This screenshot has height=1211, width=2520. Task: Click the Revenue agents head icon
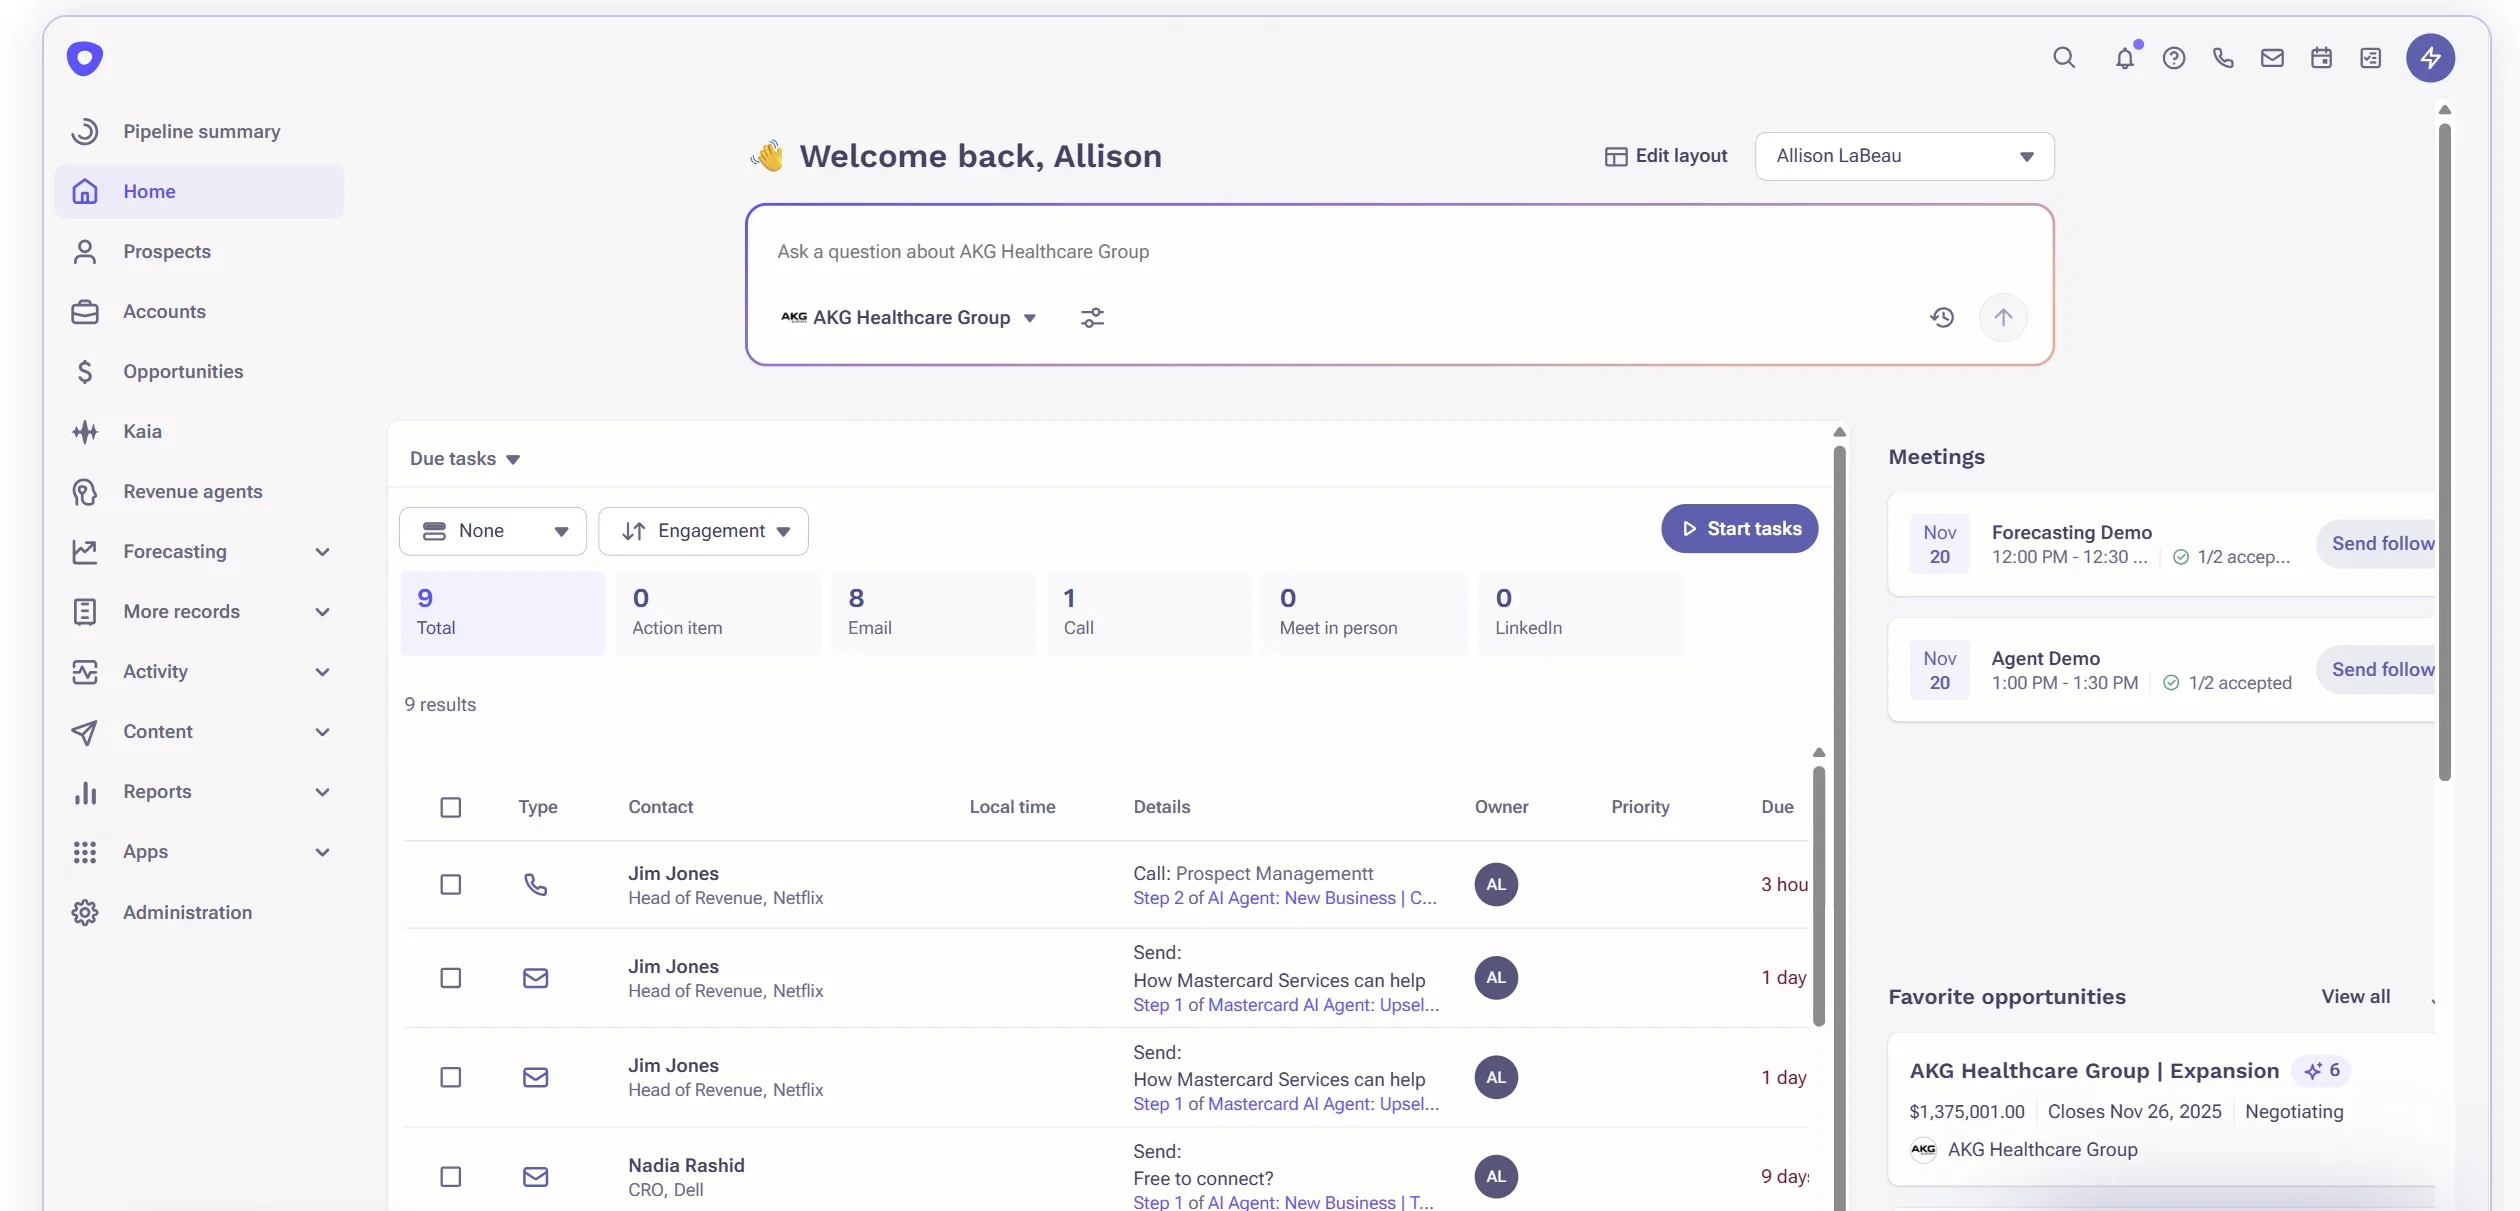[x=85, y=491]
